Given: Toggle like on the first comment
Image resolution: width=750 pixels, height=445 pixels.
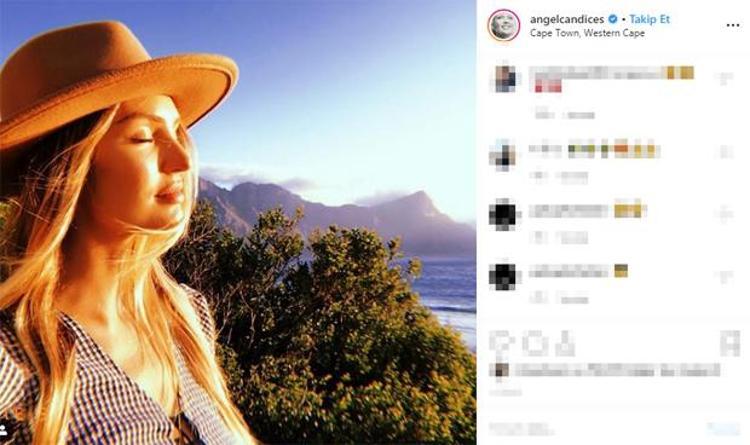Looking at the screenshot, I should pyautogui.click(x=726, y=79).
